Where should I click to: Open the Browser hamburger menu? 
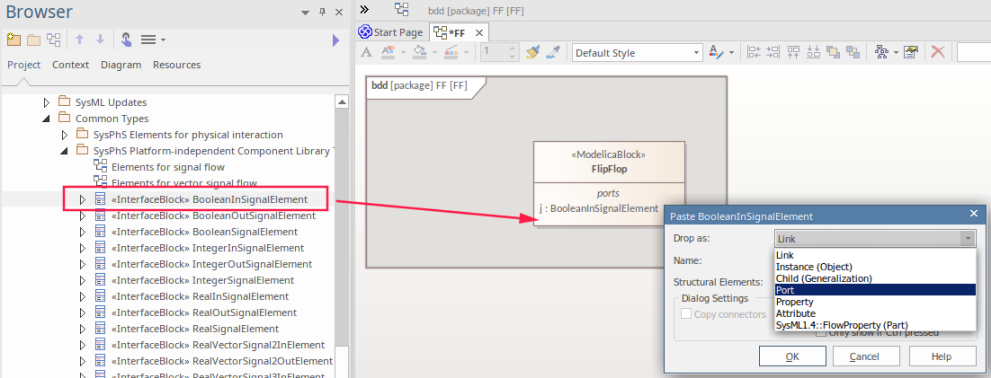coord(152,40)
